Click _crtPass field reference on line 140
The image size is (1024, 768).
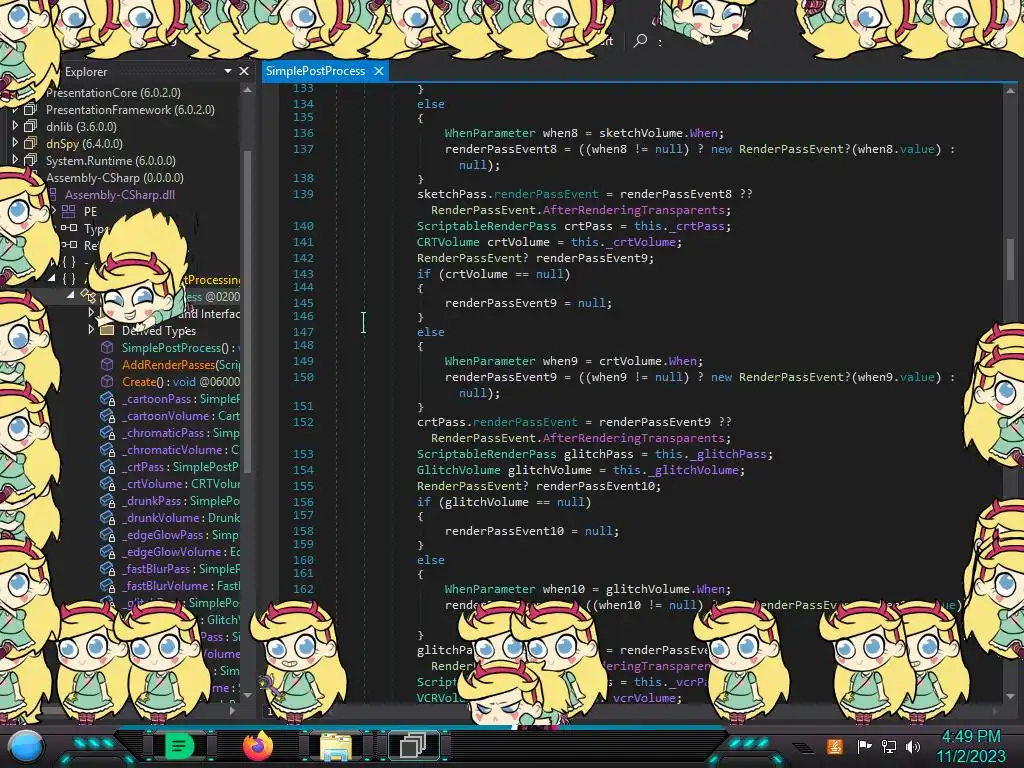tap(697, 226)
